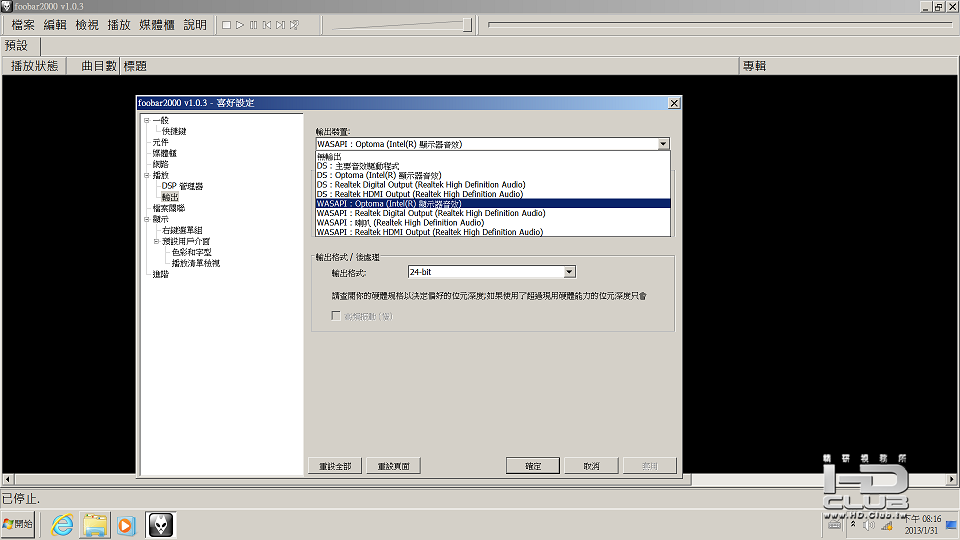
Task: Select 快捷鍵 in preferences tree
Action: point(174,132)
